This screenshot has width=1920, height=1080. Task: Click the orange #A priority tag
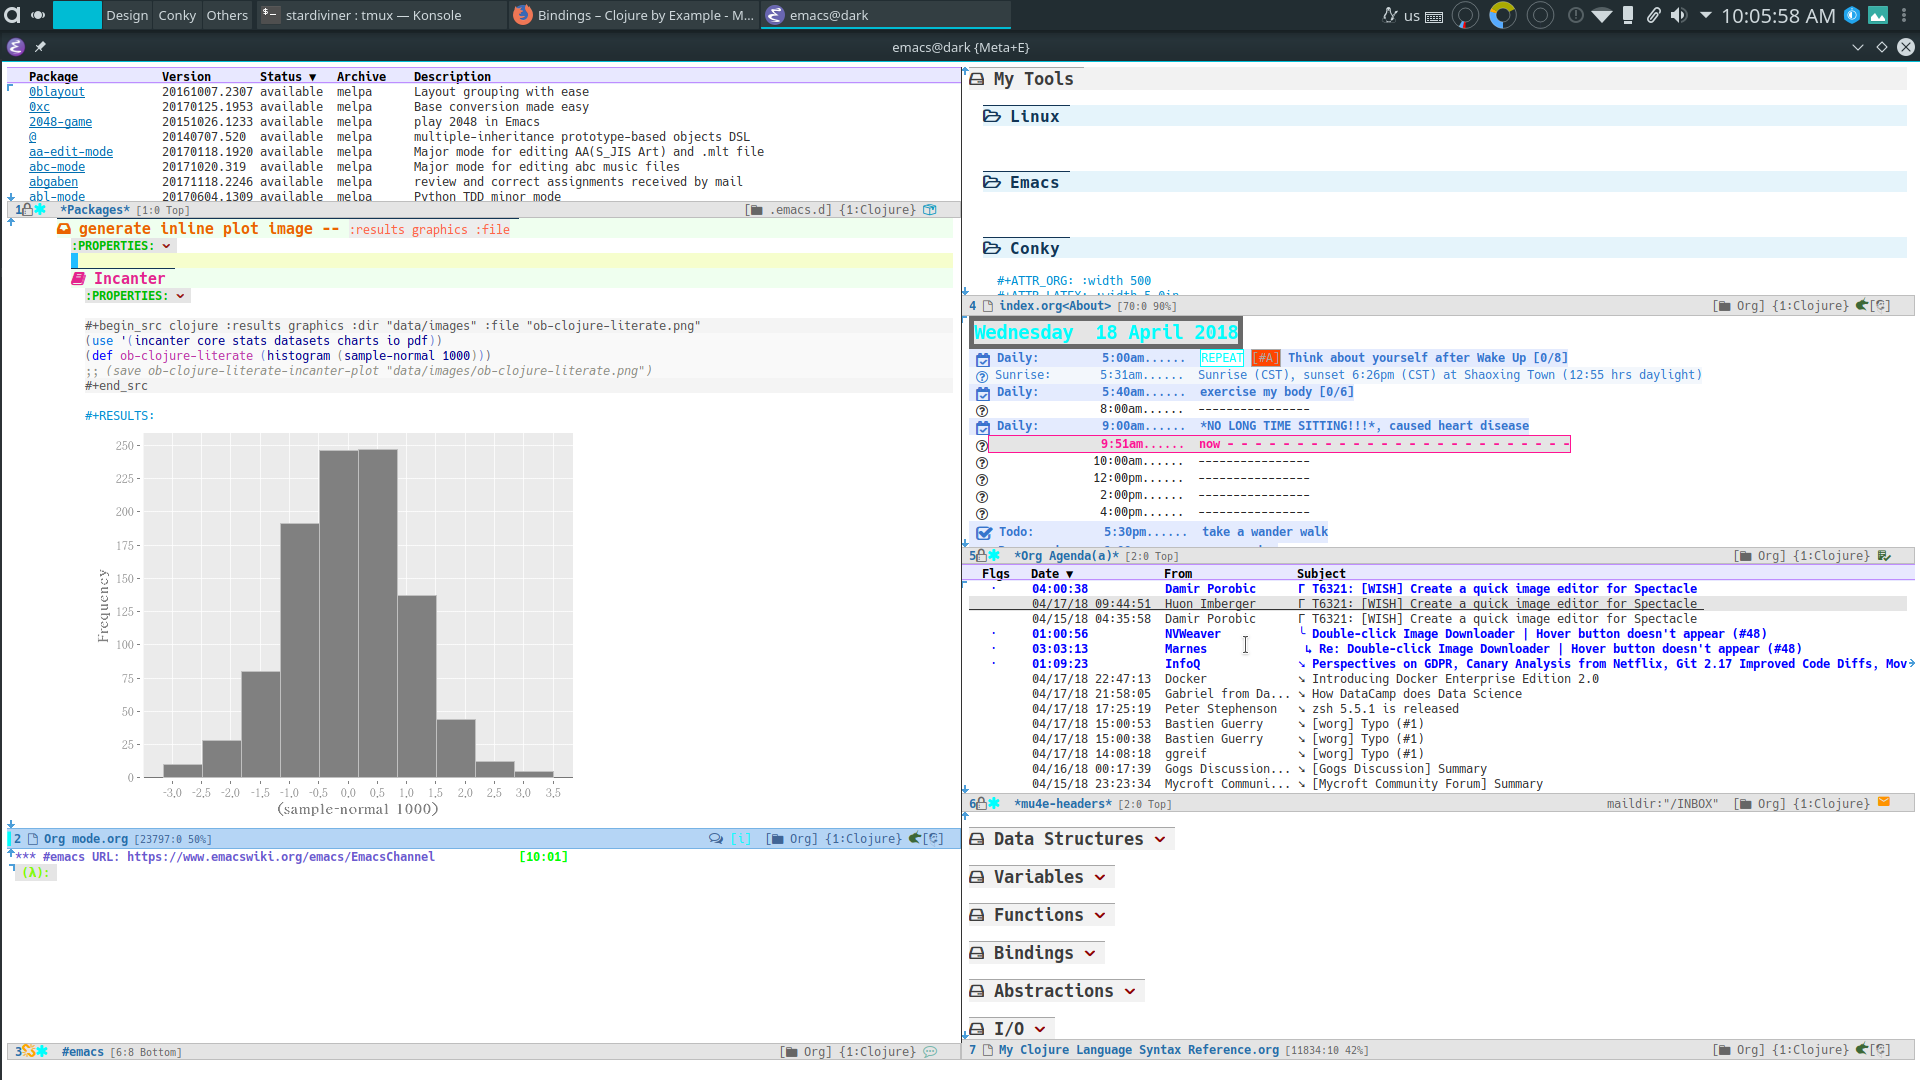click(x=1265, y=358)
